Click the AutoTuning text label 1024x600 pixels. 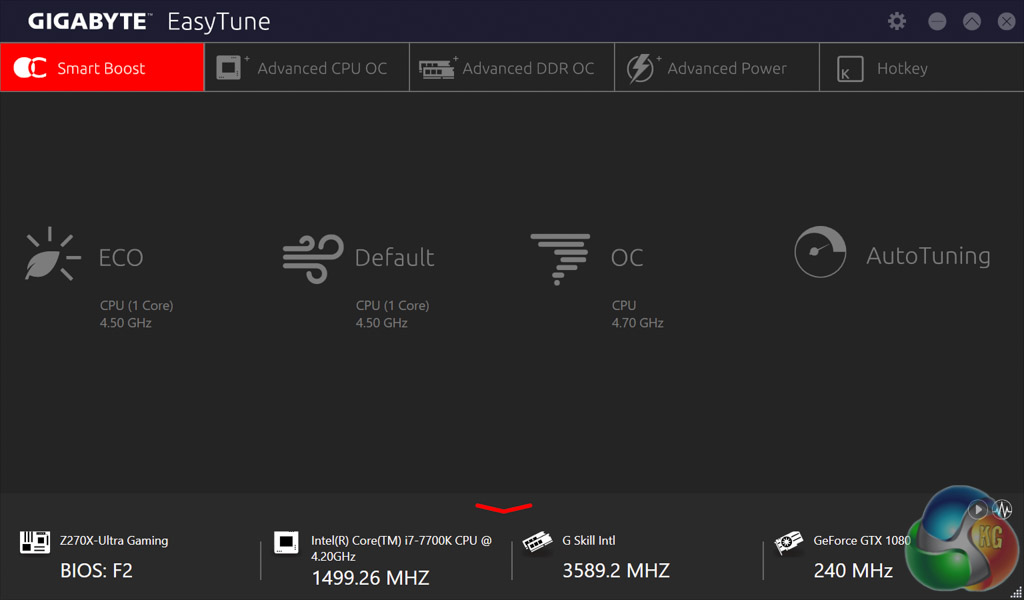(x=928, y=256)
